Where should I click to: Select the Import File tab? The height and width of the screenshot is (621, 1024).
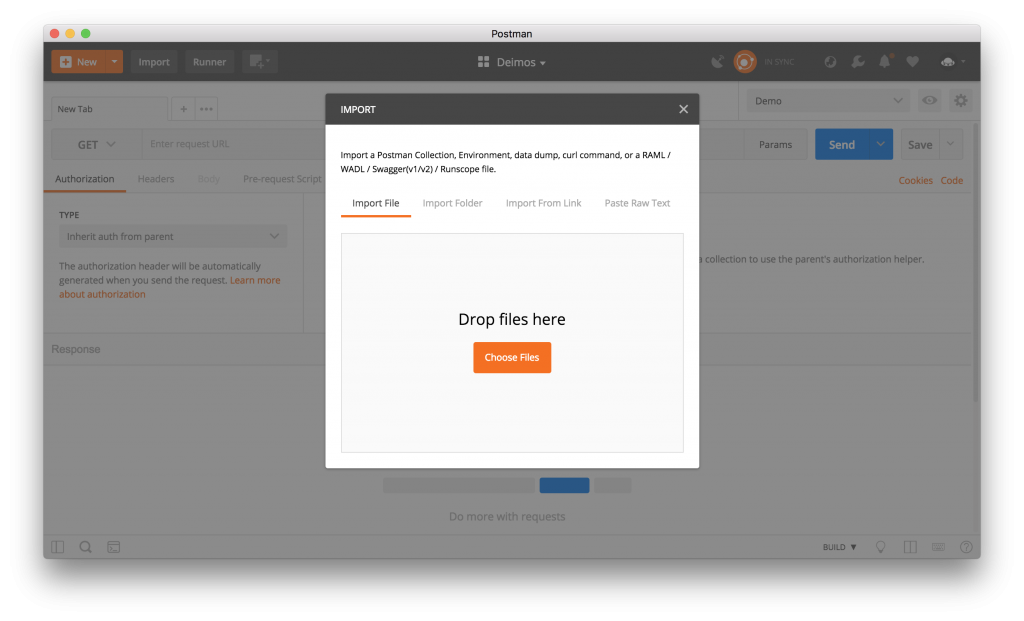click(x=376, y=203)
